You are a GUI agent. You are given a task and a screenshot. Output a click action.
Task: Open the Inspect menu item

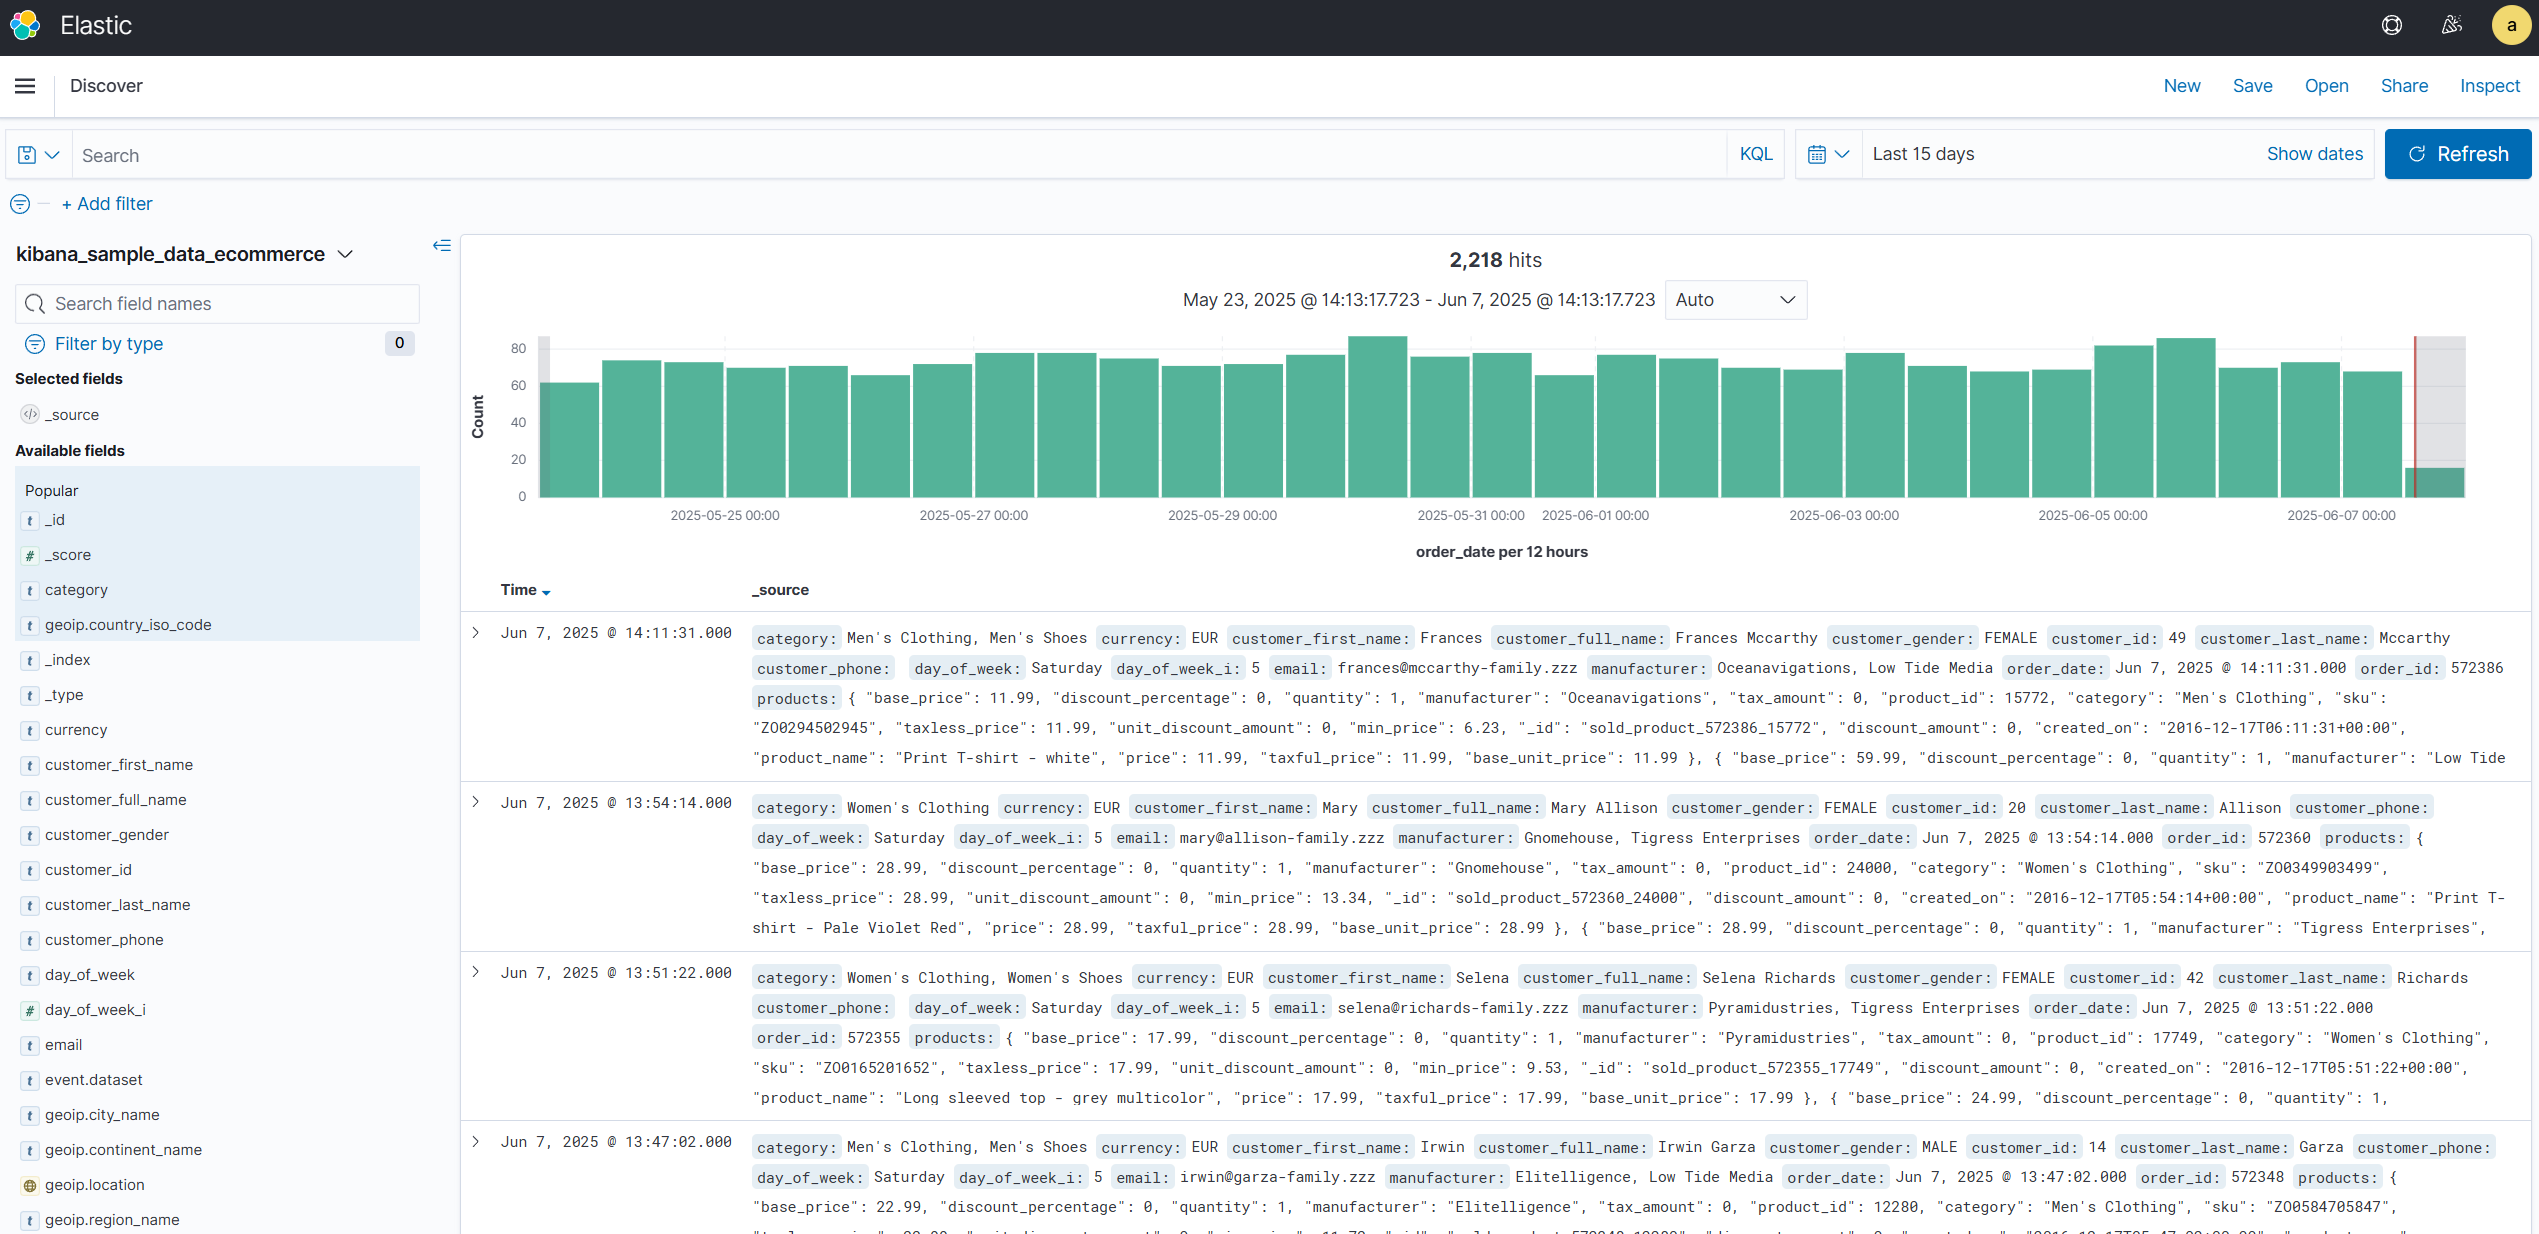click(2489, 86)
